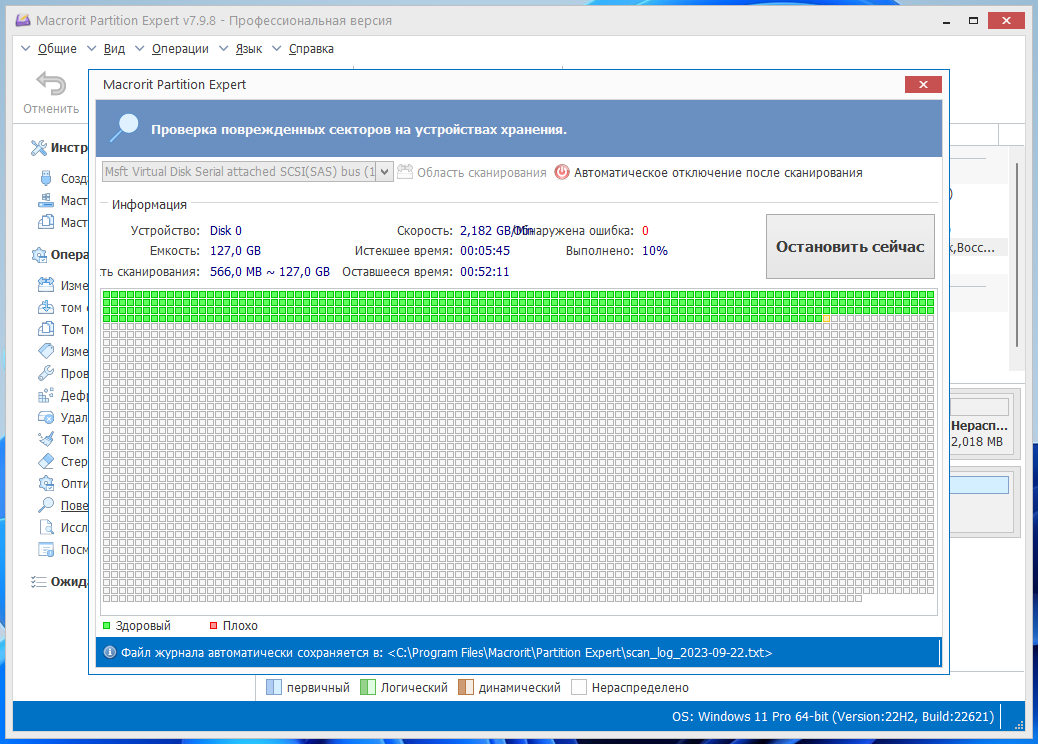The image size is (1038, 744).
Task: Close the scan dialog with red X
Action: click(923, 84)
